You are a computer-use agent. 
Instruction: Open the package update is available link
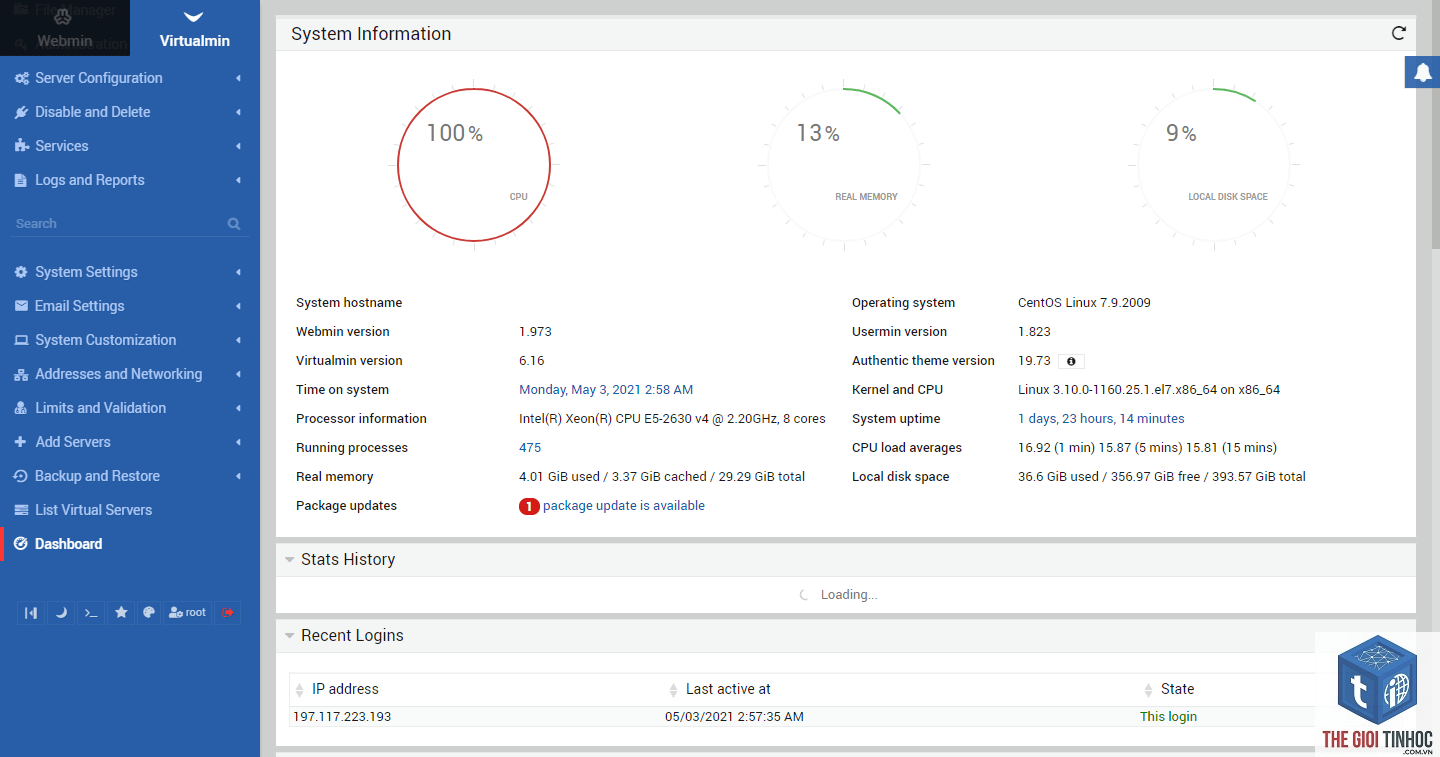624,506
